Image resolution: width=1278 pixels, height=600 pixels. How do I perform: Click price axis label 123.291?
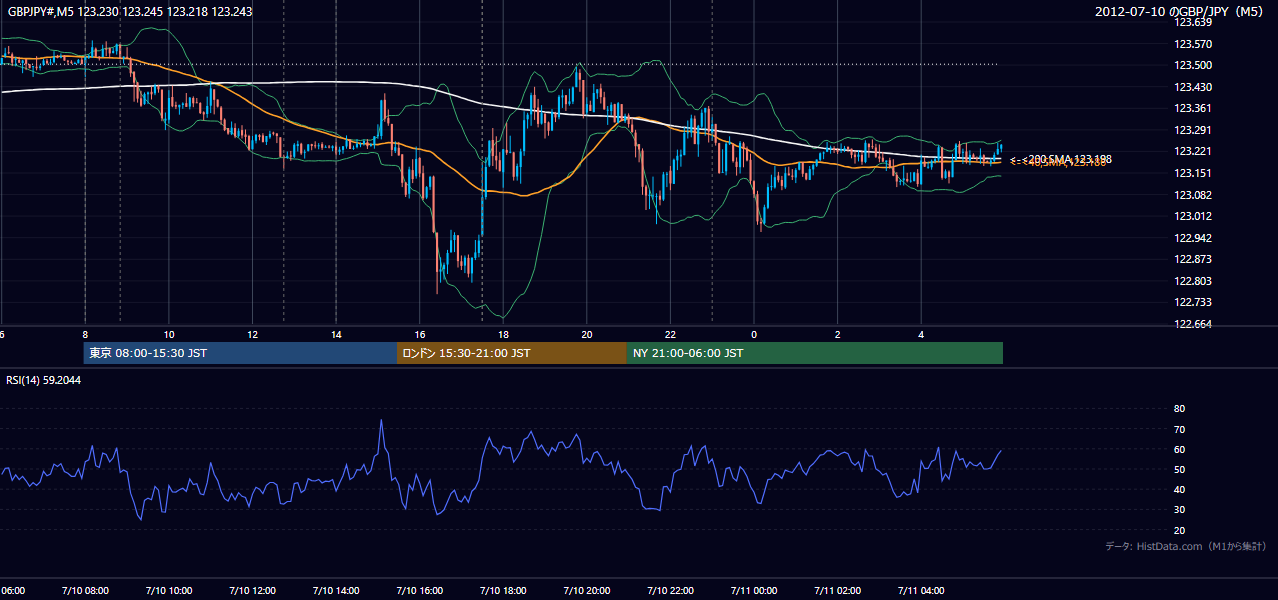point(1193,130)
